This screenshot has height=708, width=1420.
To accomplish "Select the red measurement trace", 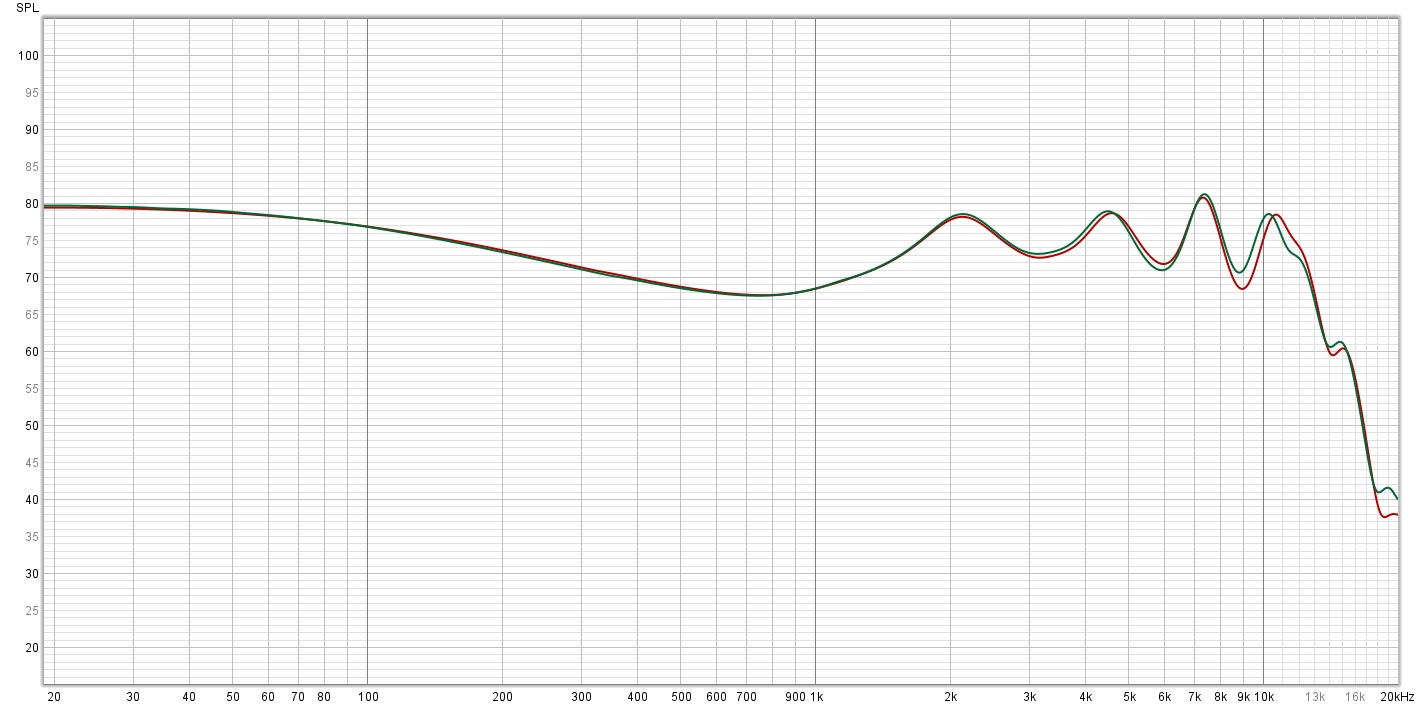I will [1240, 290].
